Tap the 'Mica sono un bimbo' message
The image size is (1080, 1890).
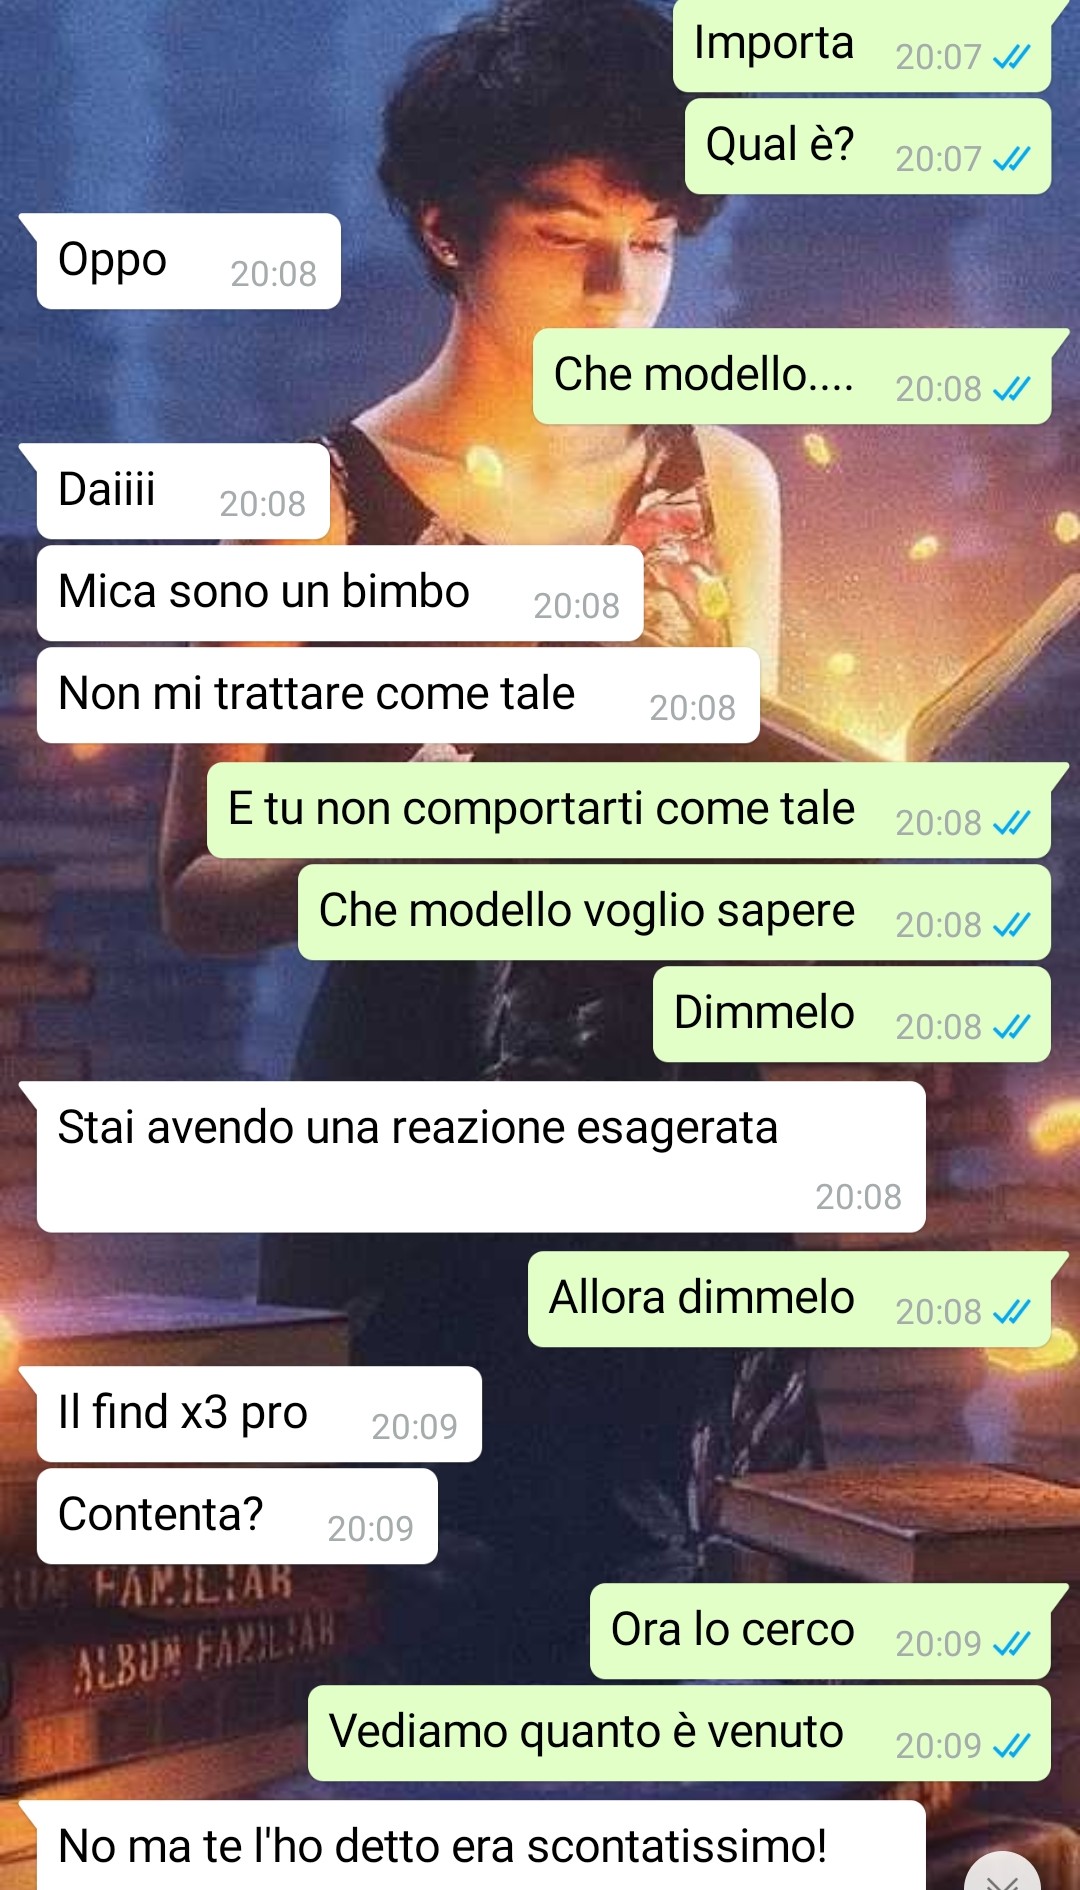[340, 593]
